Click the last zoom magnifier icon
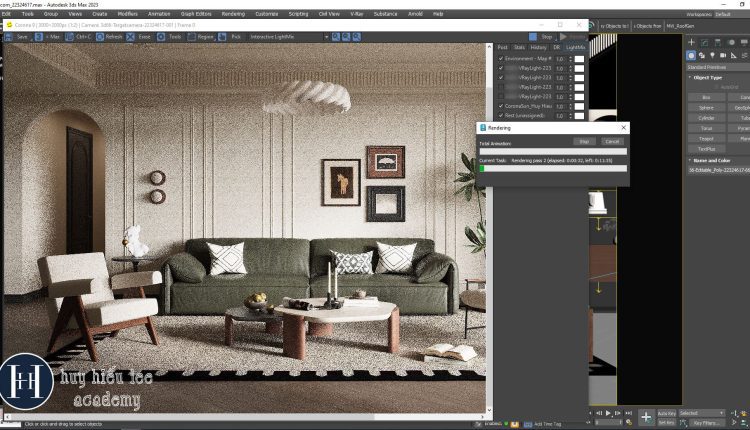Viewport: 750px width, 430px height. 357,37
